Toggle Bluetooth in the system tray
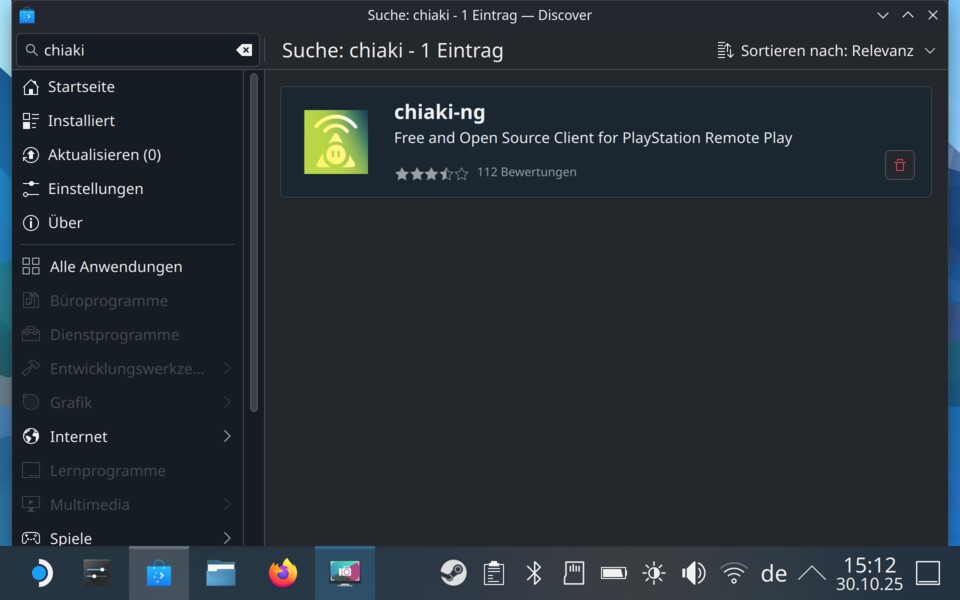This screenshot has height=600, width=960. (x=533, y=573)
